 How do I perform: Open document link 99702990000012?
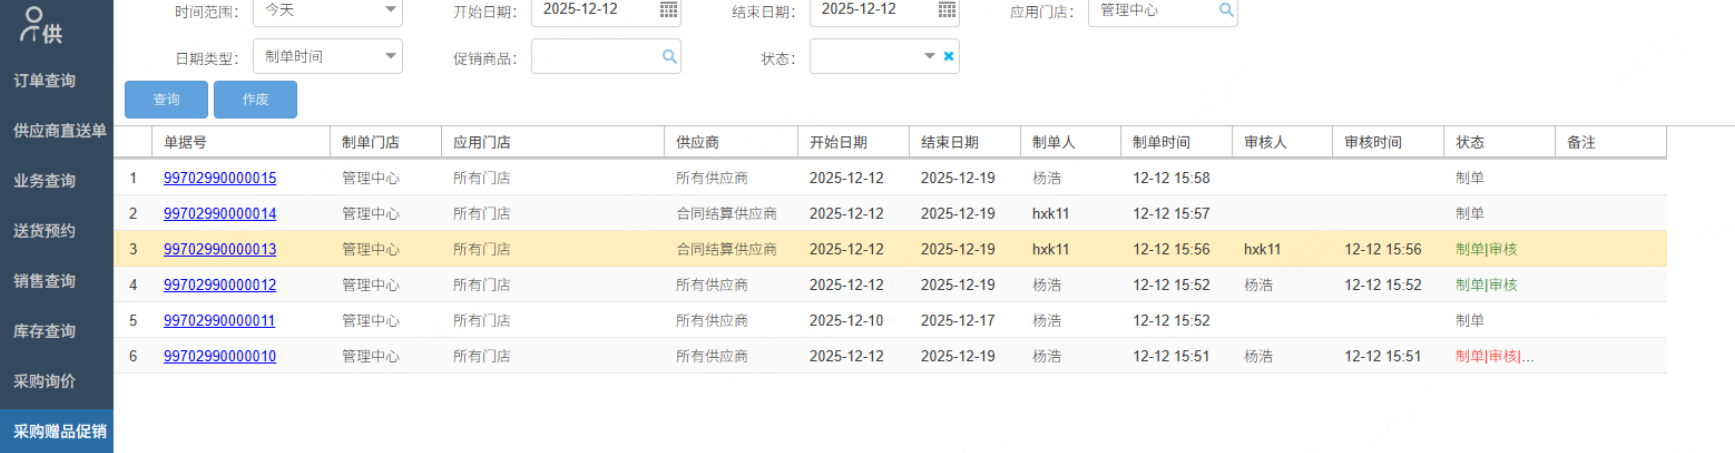pos(220,285)
